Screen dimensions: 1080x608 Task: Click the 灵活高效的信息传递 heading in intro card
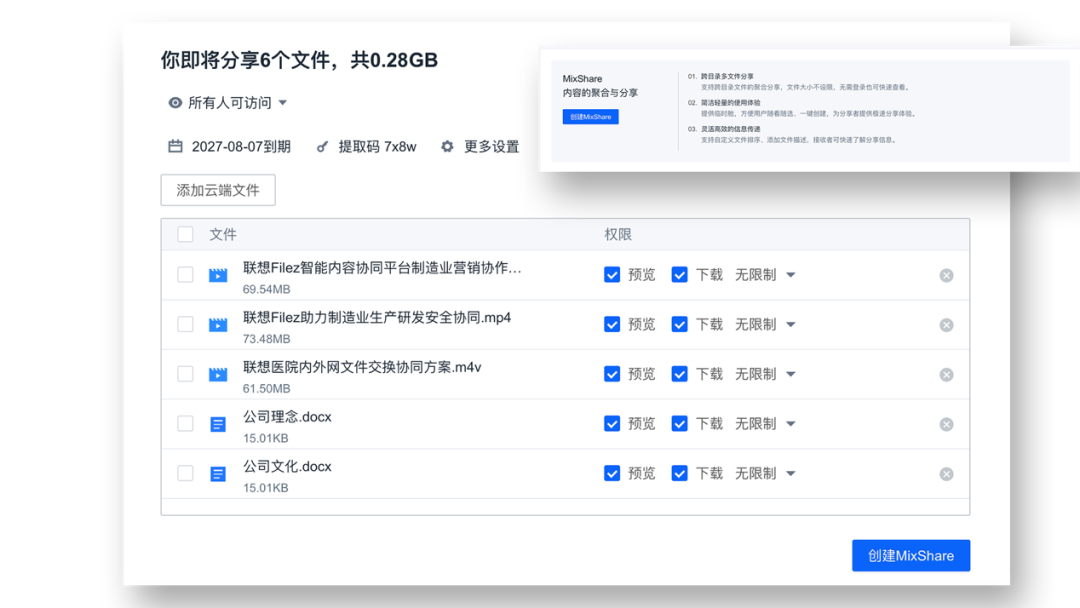coord(731,129)
